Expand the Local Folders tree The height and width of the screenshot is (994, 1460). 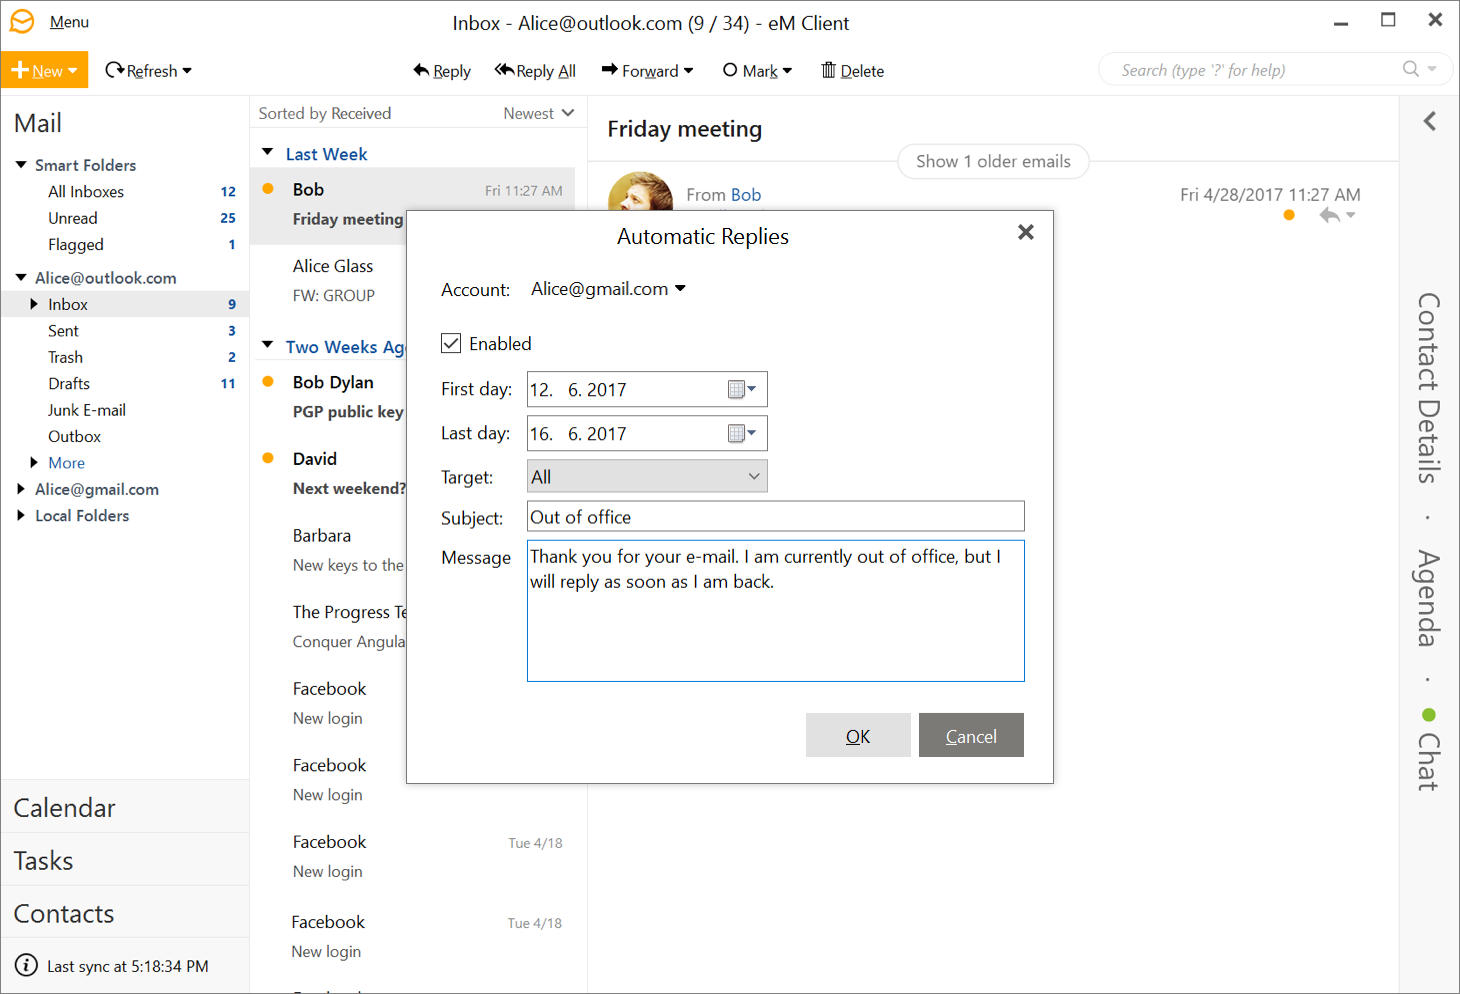21,515
